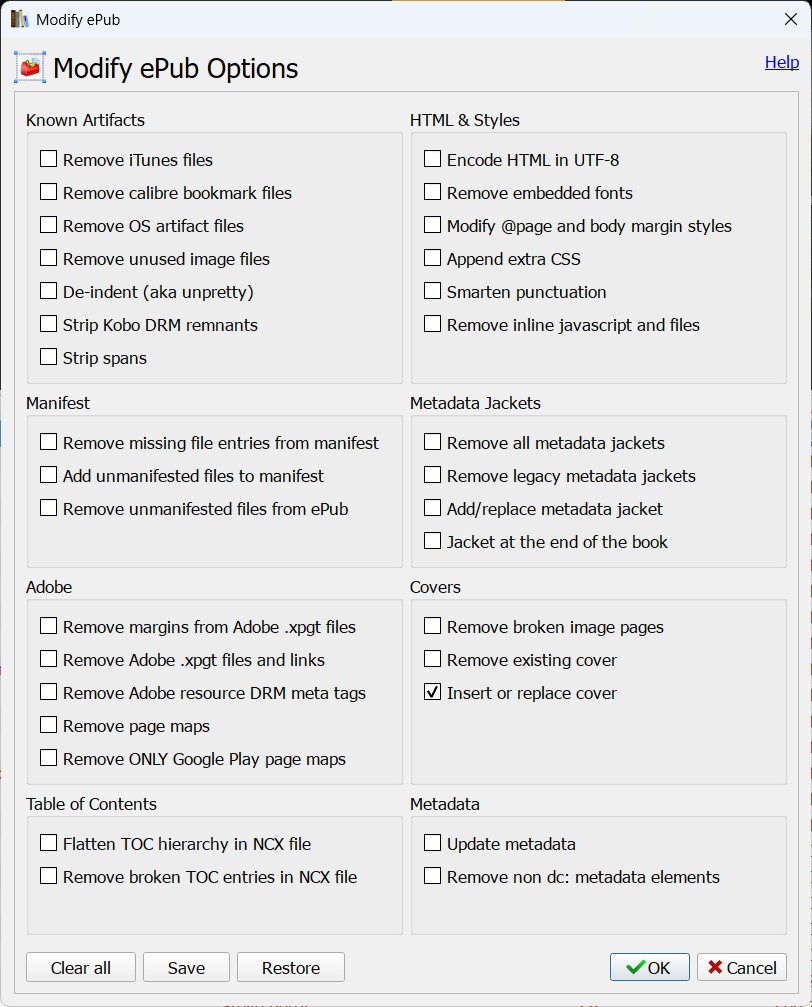Uncheck Insert or replace cover
812x1007 pixels.
click(x=432, y=692)
